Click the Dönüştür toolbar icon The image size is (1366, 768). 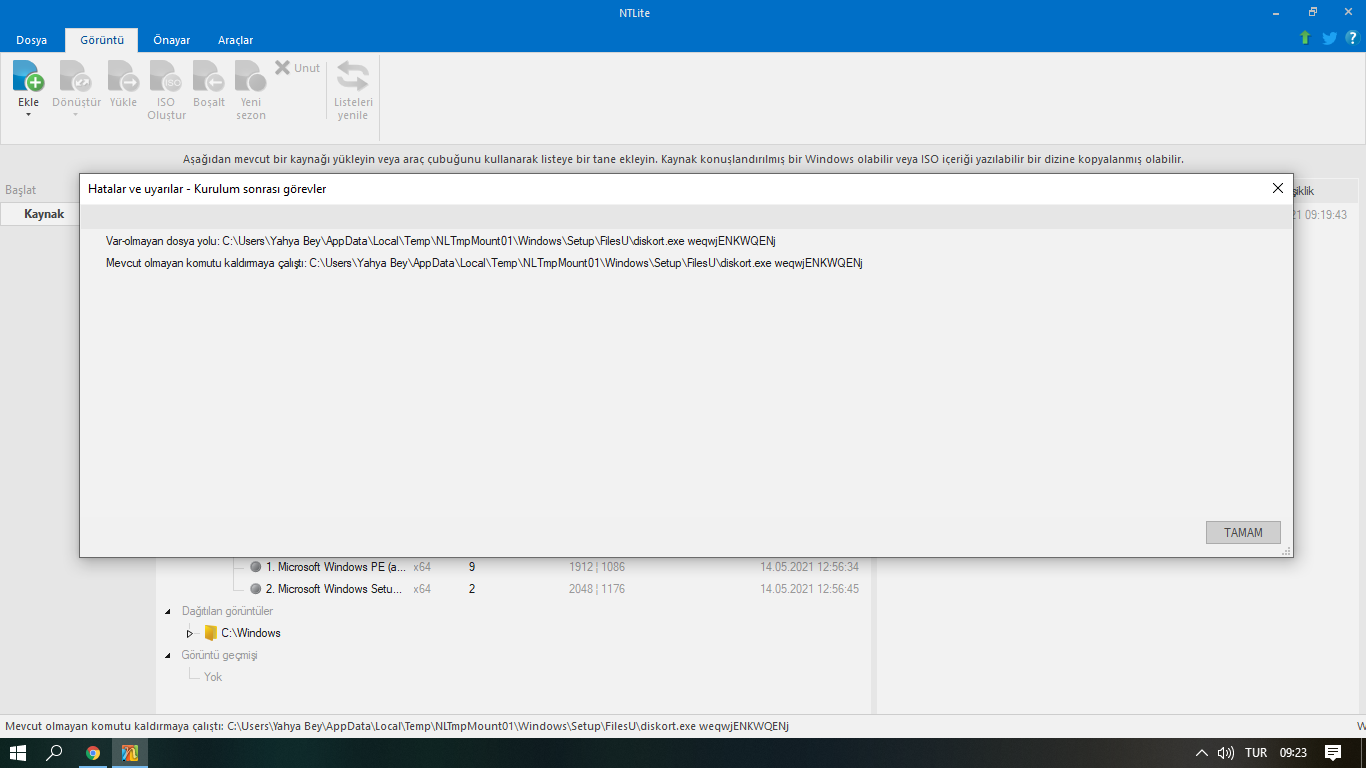tap(76, 76)
